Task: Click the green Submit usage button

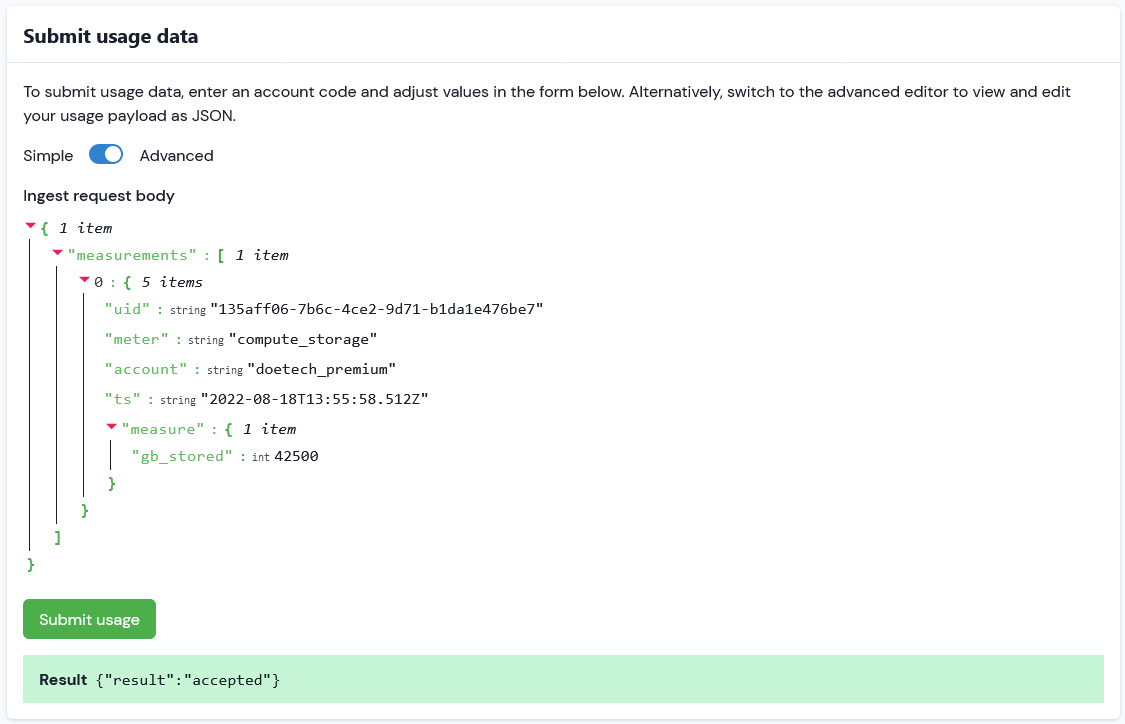Action: [89, 619]
